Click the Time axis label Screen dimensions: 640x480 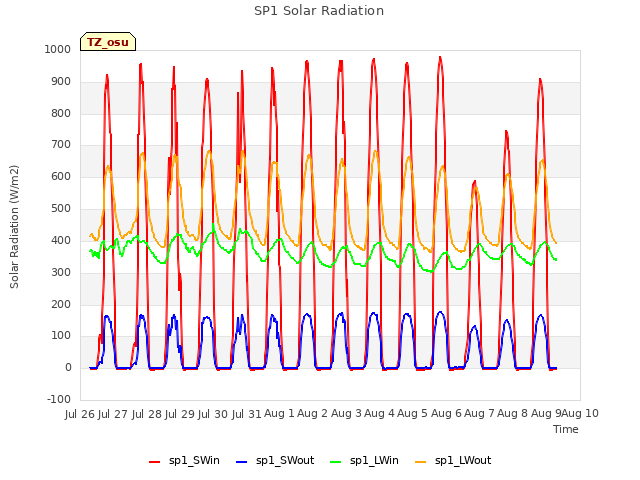[566, 429]
